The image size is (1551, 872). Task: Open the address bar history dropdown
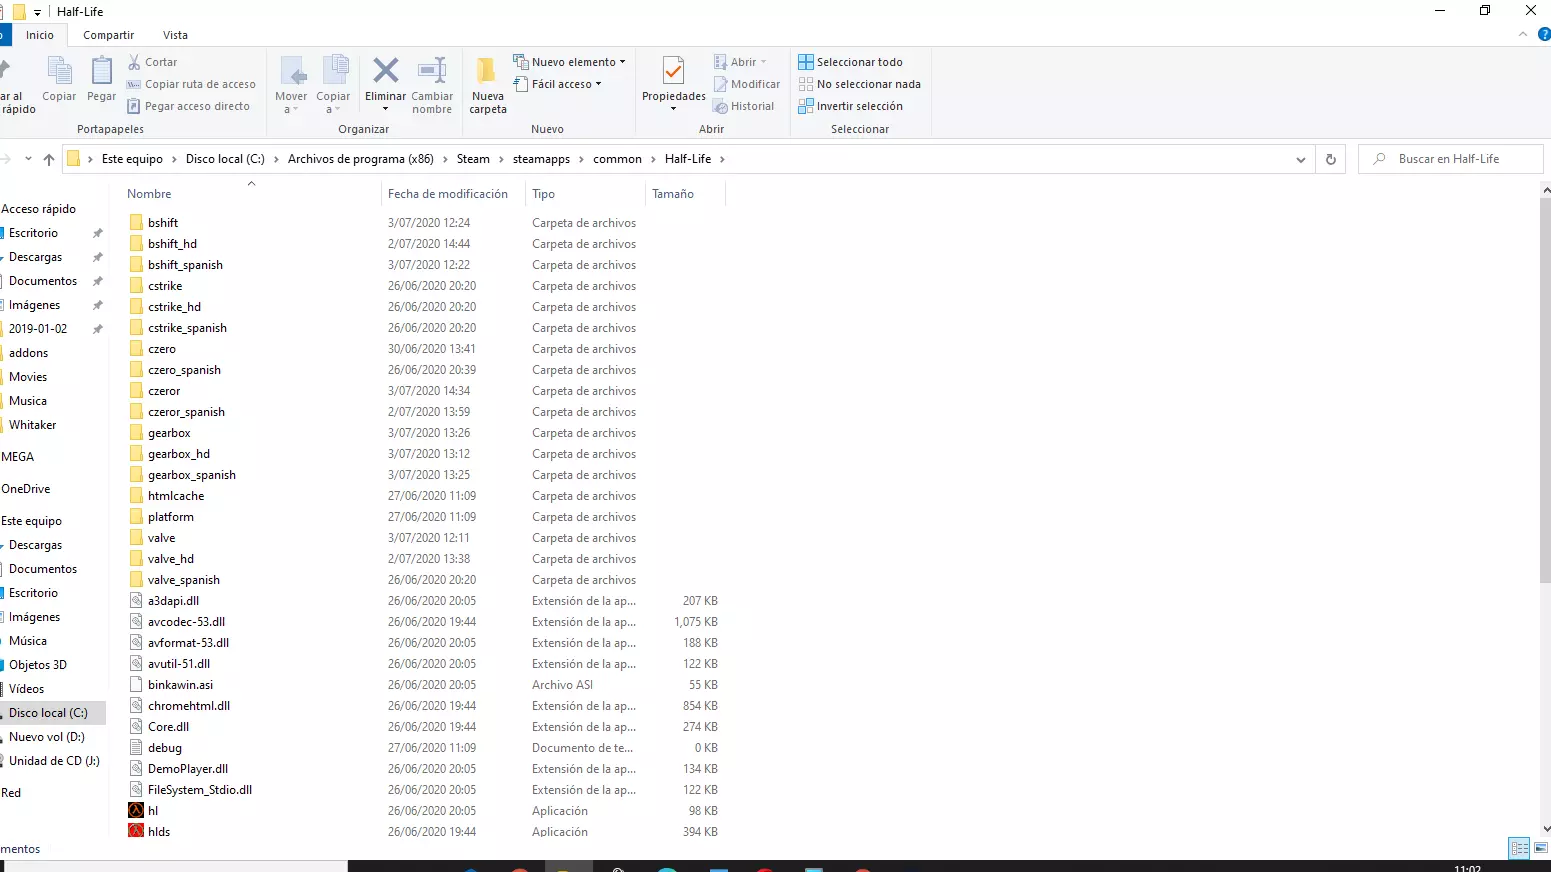[x=1300, y=159]
